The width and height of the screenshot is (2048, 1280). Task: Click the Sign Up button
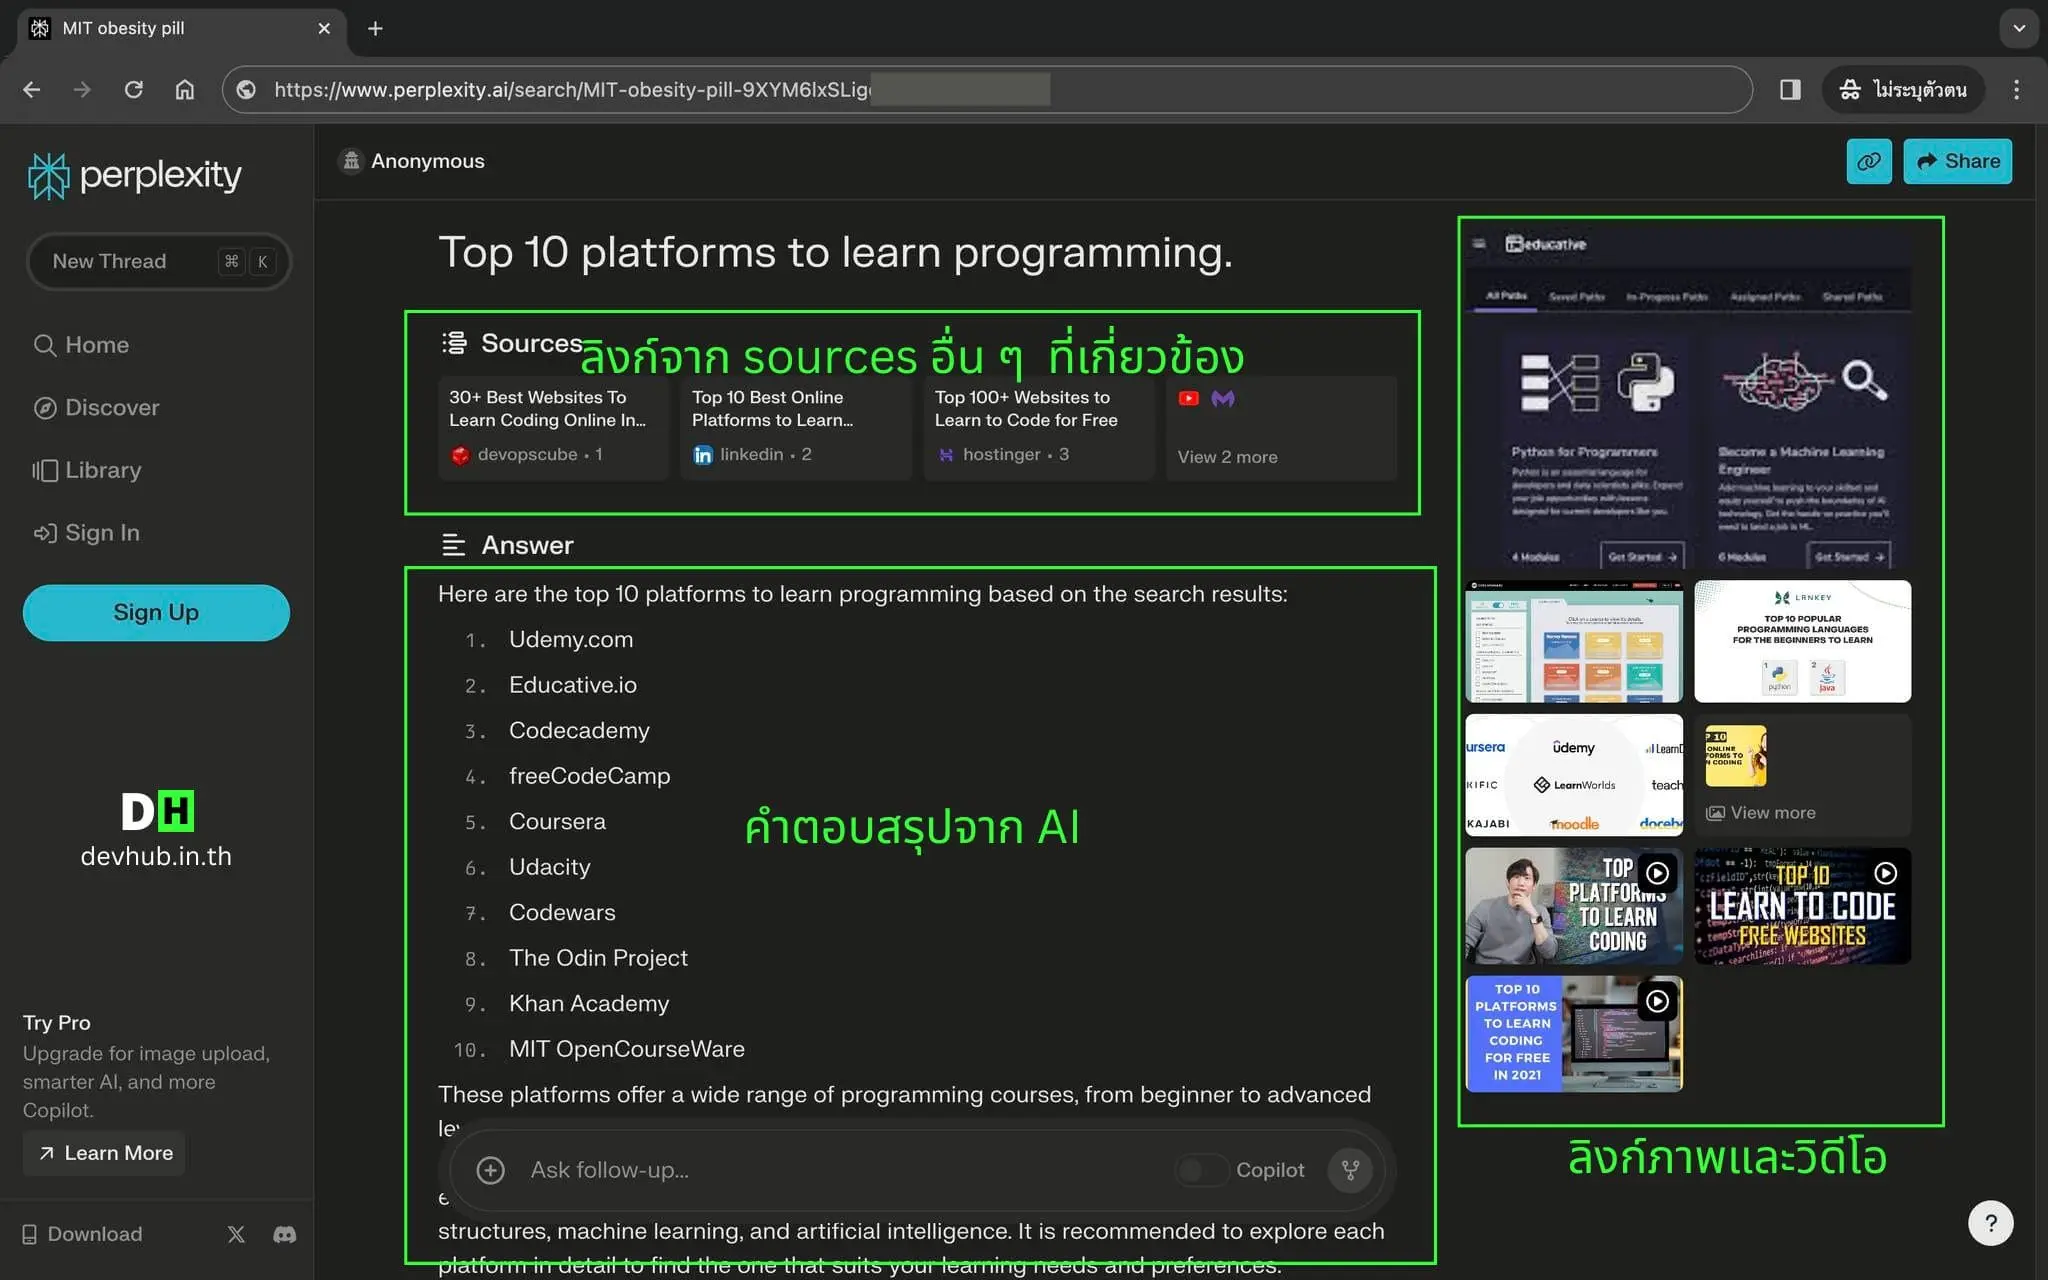coord(156,612)
